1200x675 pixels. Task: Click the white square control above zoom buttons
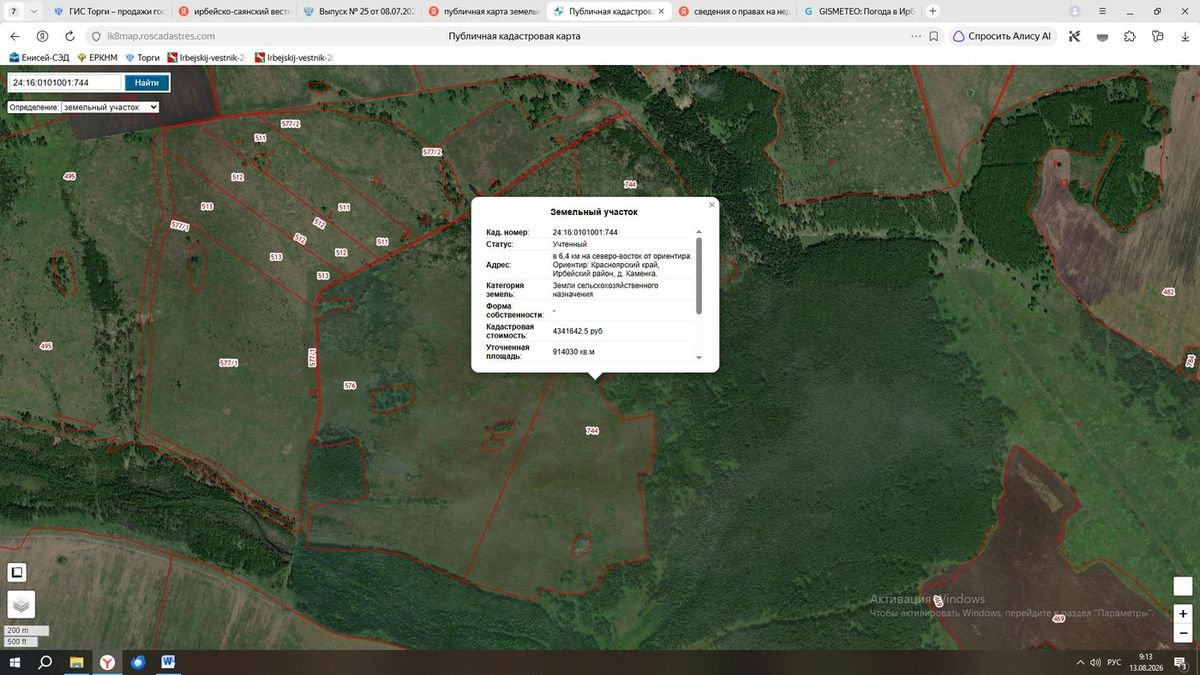click(x=1183, y=586)
